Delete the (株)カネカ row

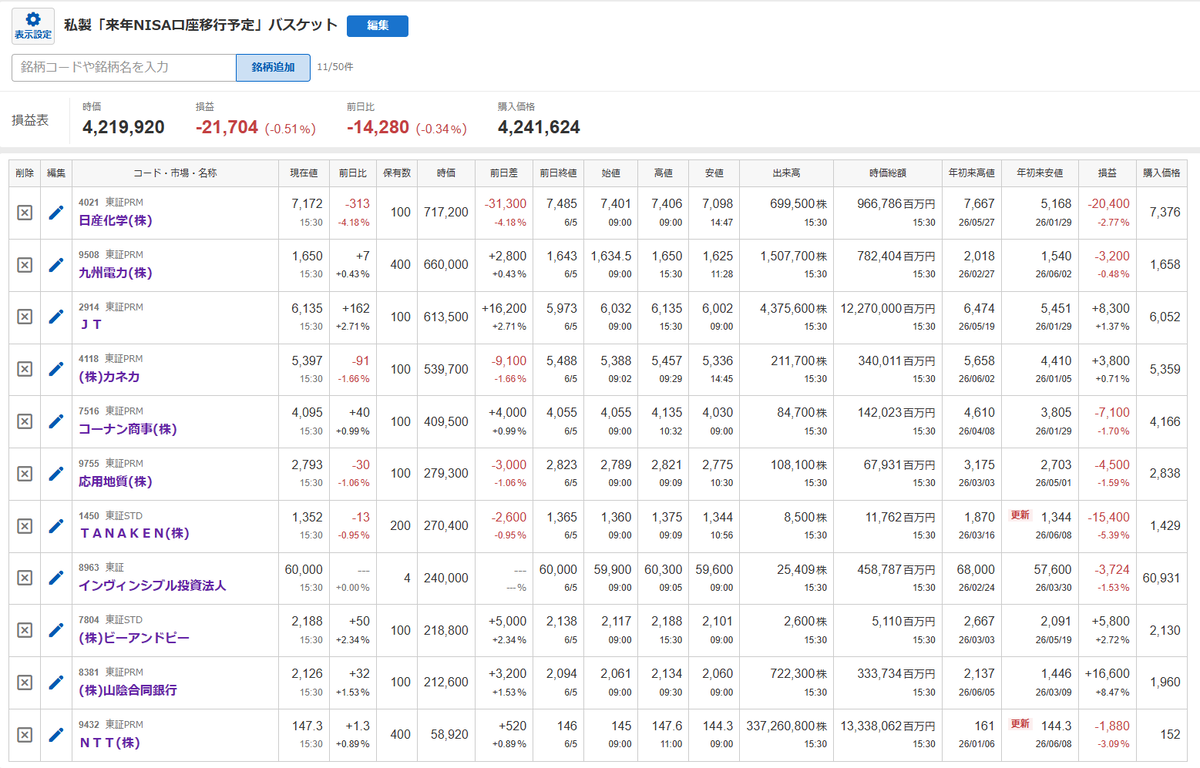25,369
